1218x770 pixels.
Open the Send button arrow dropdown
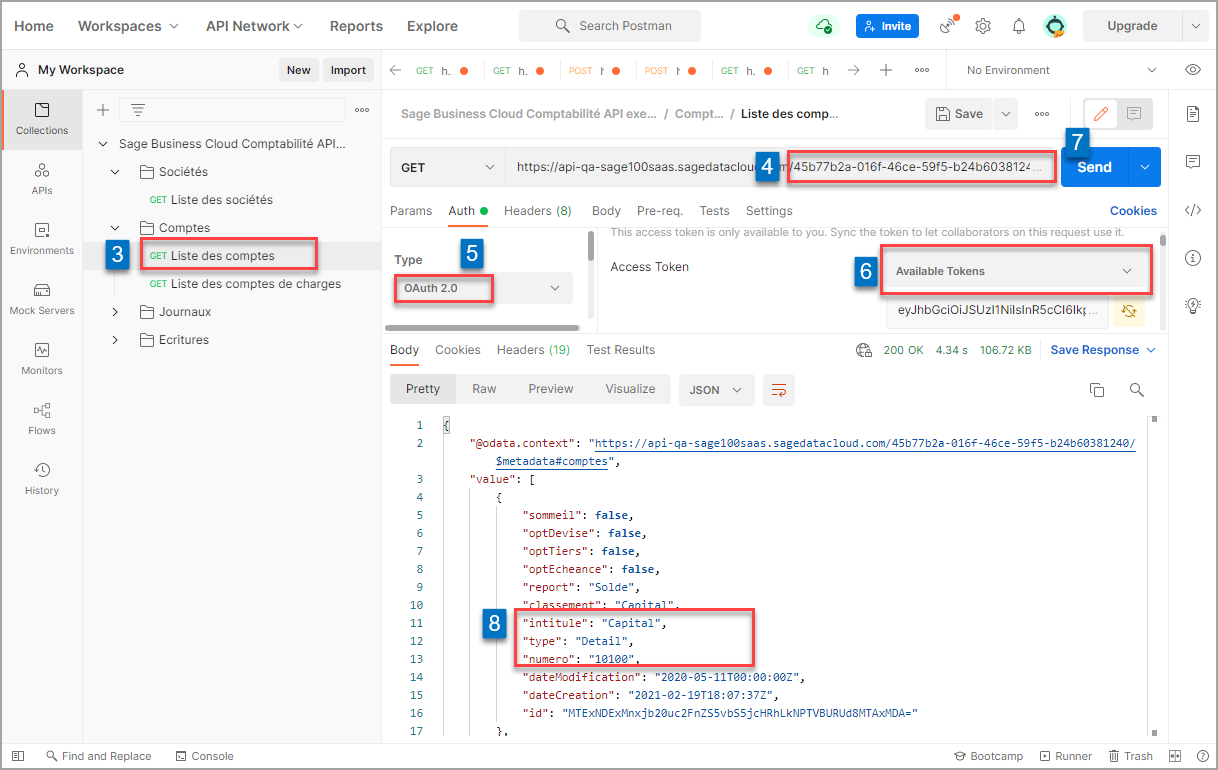point(1145,167)
